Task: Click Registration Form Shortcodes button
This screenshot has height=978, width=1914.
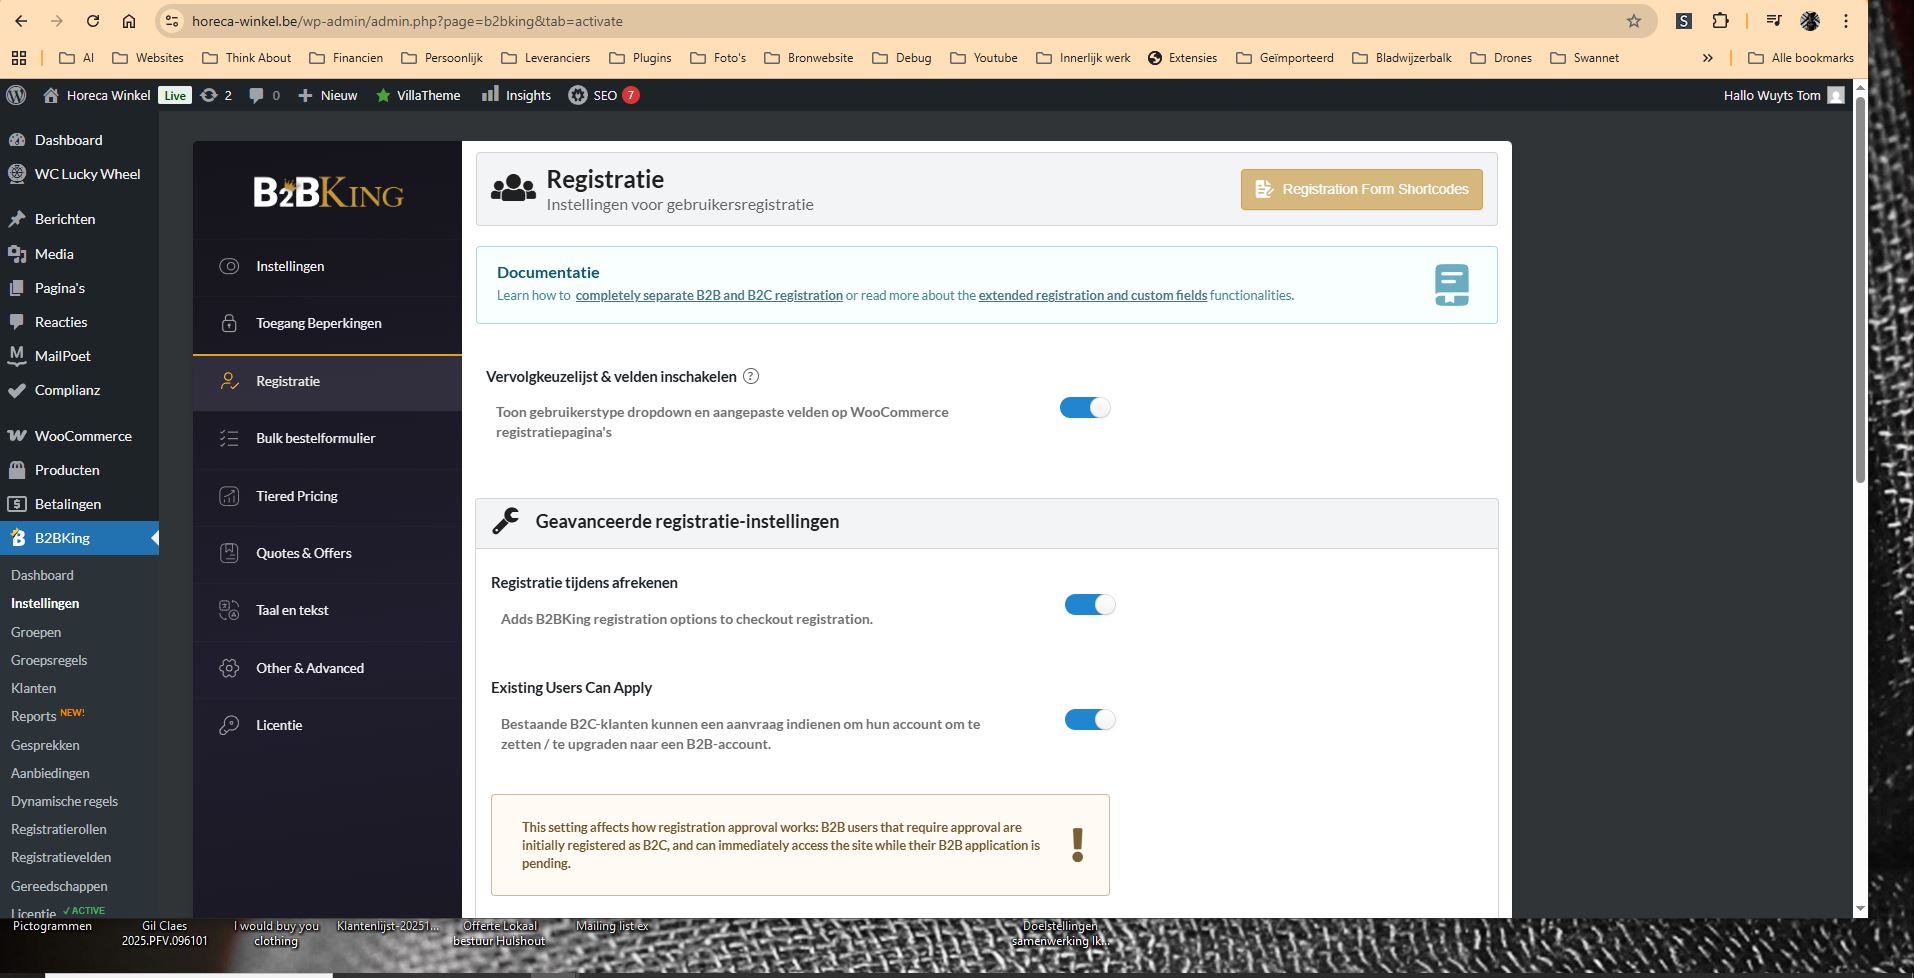Action: 1361,189
